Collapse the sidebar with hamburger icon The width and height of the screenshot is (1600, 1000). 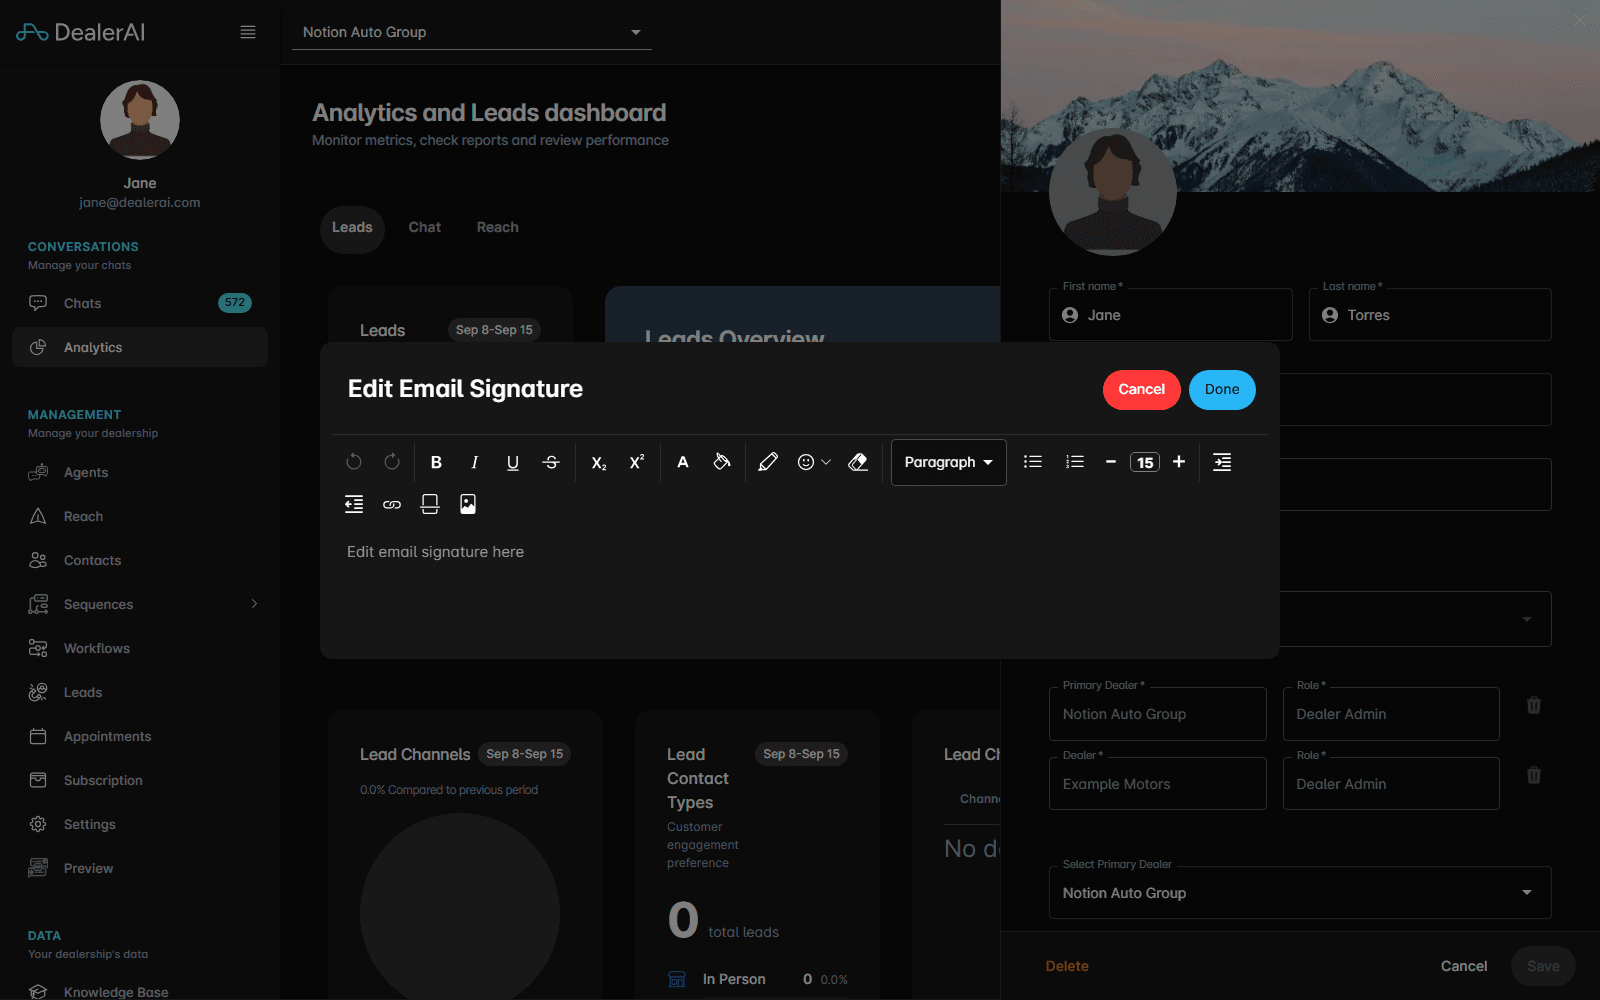(x=248, y=32)
